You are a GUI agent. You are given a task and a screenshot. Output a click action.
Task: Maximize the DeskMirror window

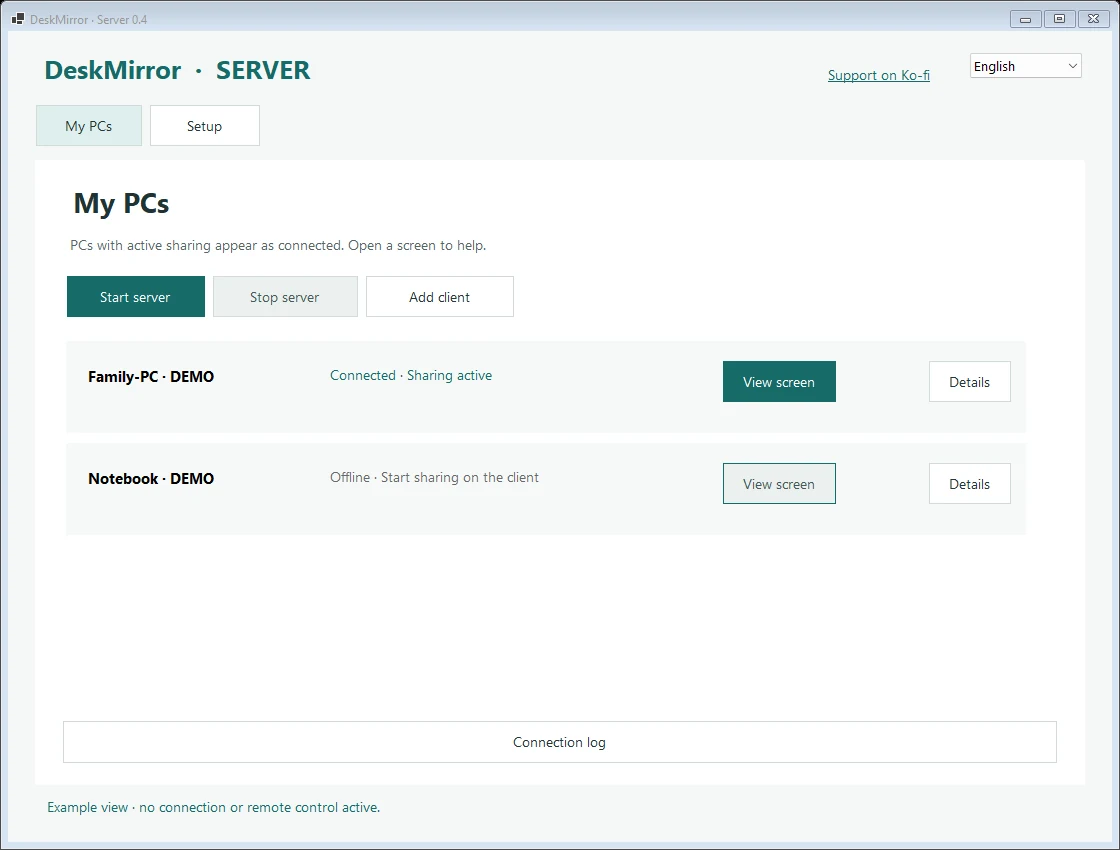click(x=1059, y=19)
